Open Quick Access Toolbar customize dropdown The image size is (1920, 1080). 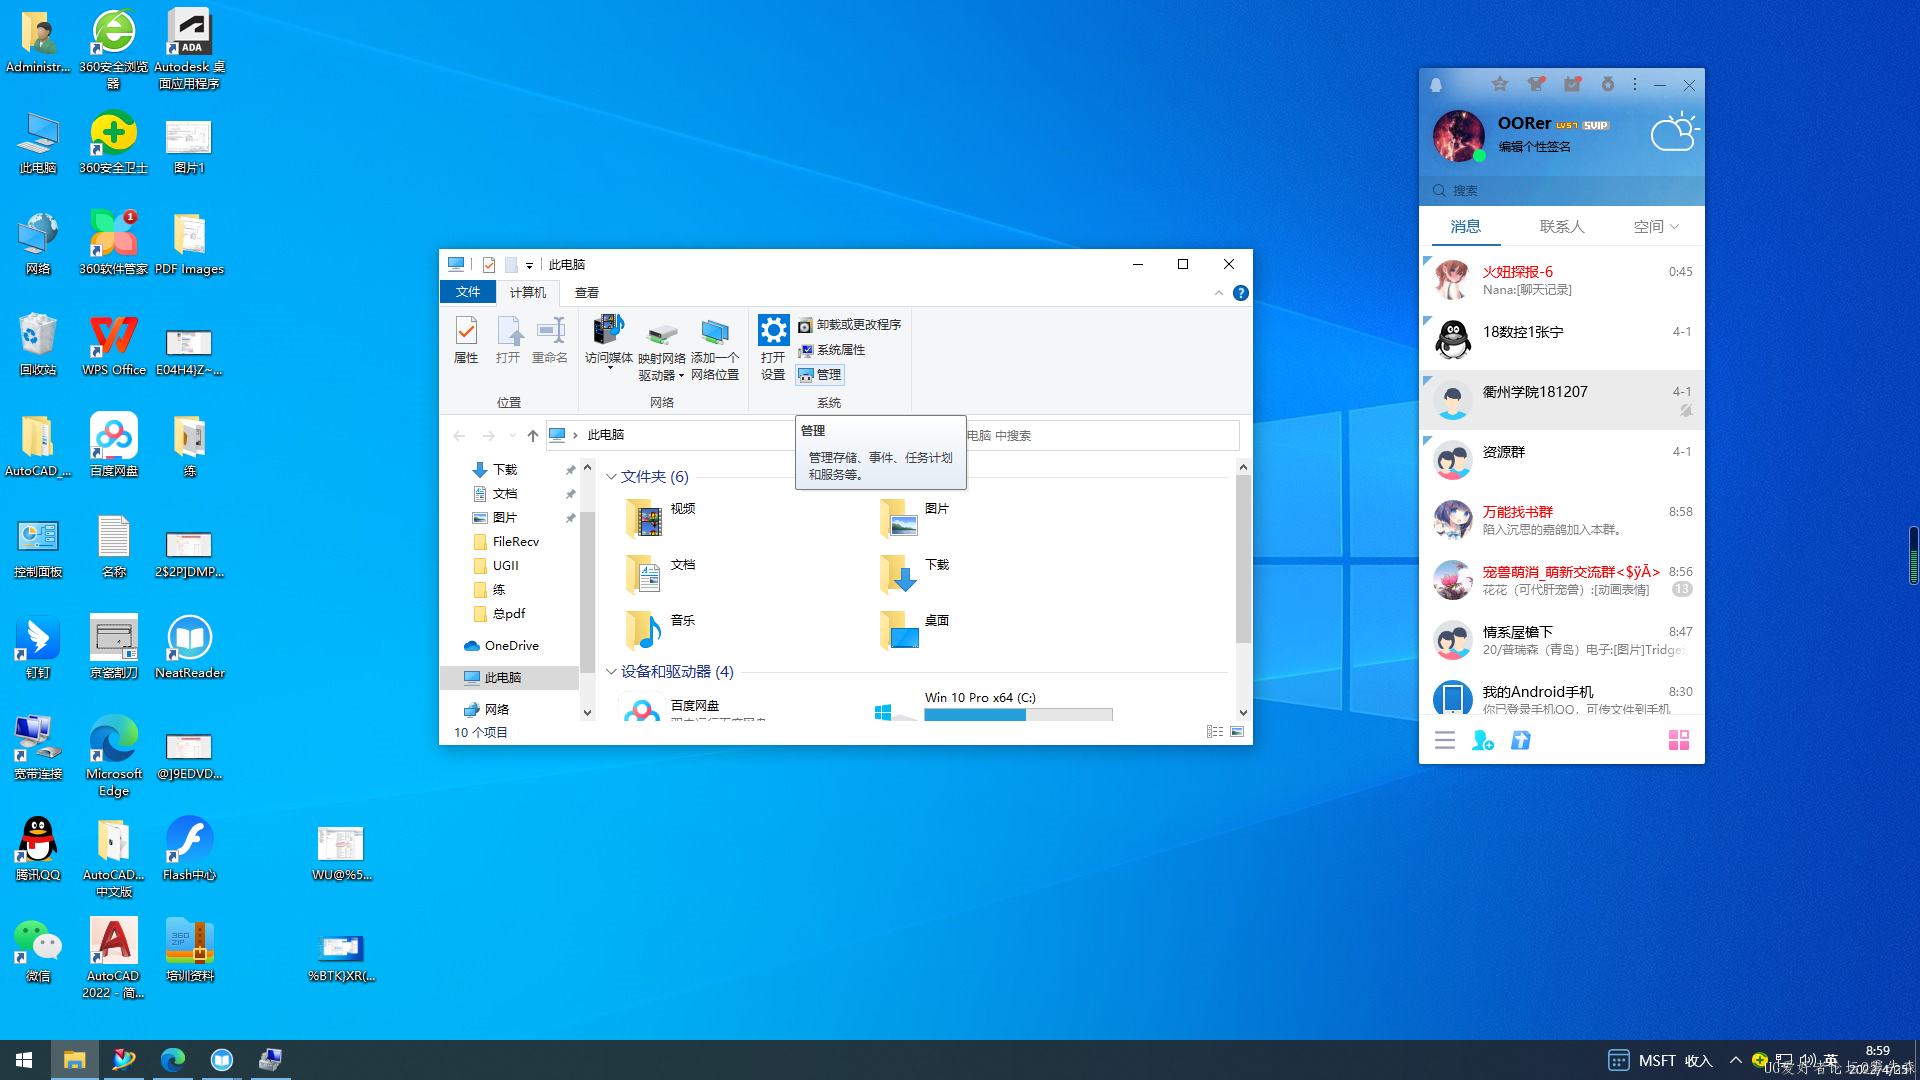pos(529,265)
